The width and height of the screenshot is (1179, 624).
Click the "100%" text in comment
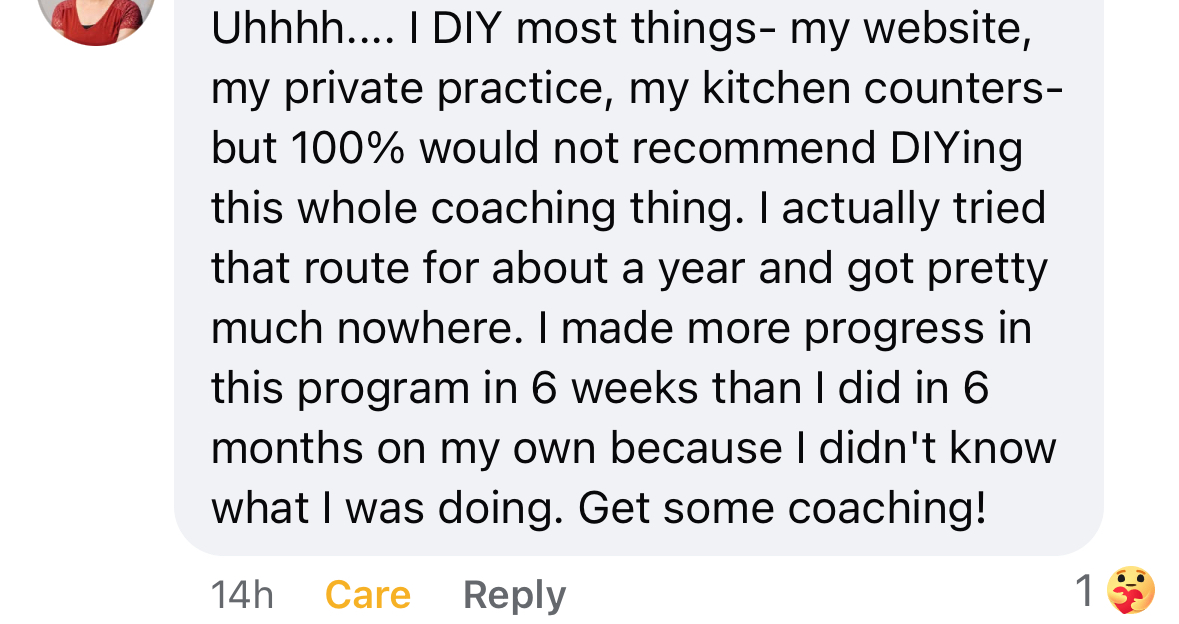tap(348, 149)
